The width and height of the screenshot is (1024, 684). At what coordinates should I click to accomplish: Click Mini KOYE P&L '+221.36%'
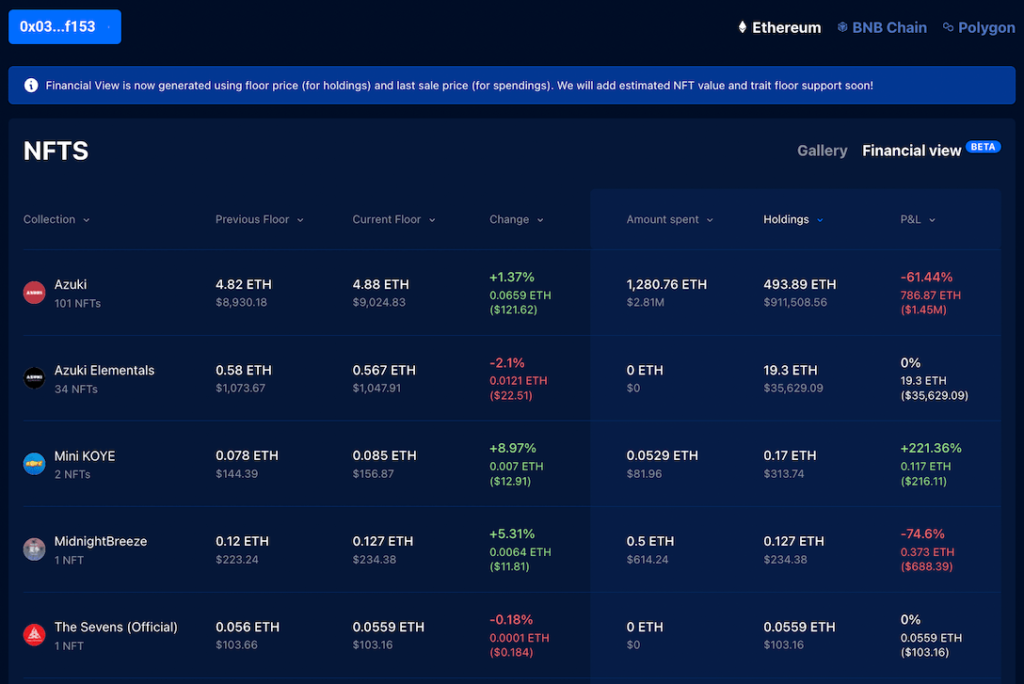click(x=931, y=448)
